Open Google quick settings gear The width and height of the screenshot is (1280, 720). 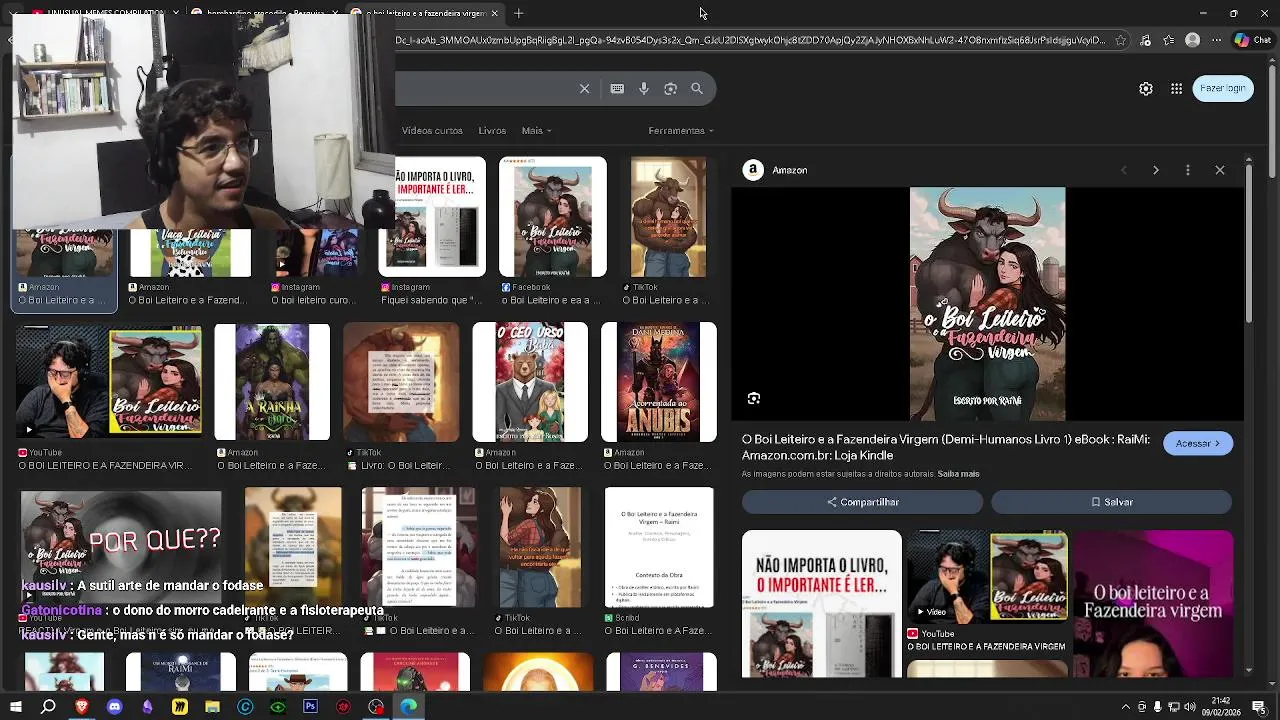click(1146, 89)
